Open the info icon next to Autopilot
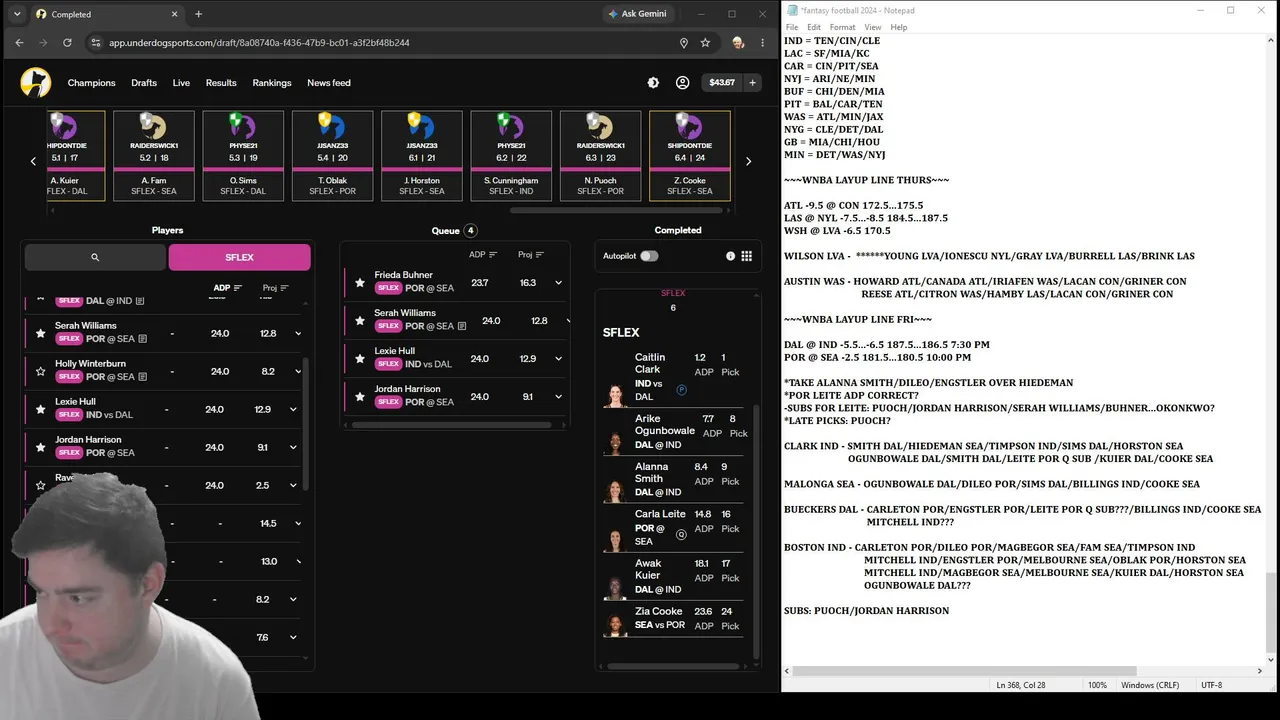Viewport: 1280px width, 720px height. pos(730,256)
